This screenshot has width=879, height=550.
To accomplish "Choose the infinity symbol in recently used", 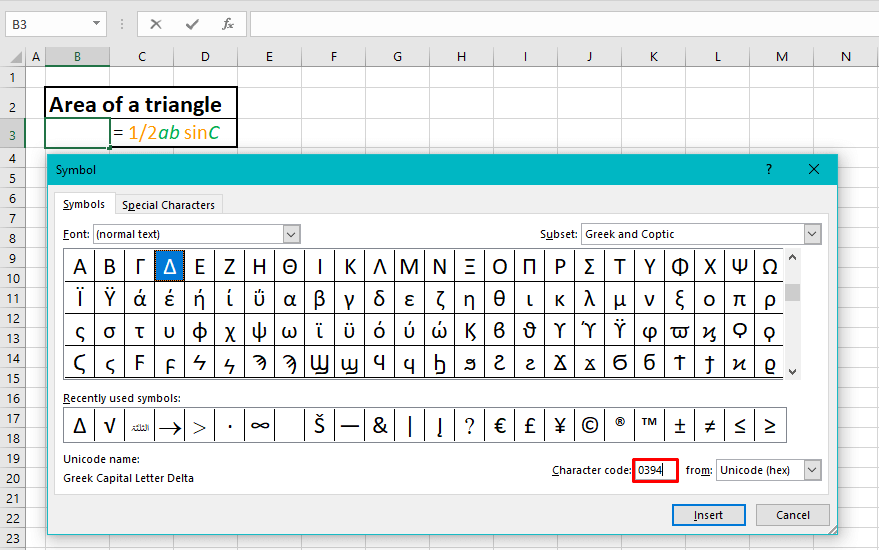I will click(x=260, y=425).
